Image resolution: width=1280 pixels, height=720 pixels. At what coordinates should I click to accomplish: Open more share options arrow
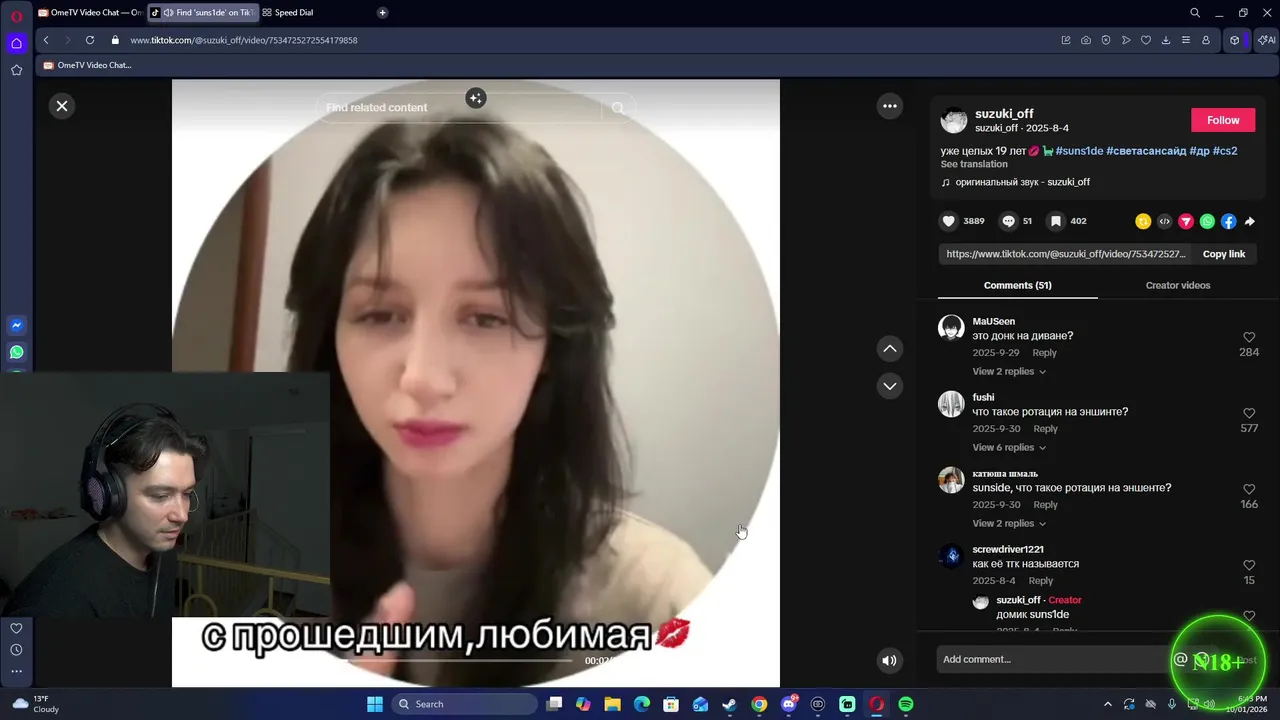tap(1249, 221)
